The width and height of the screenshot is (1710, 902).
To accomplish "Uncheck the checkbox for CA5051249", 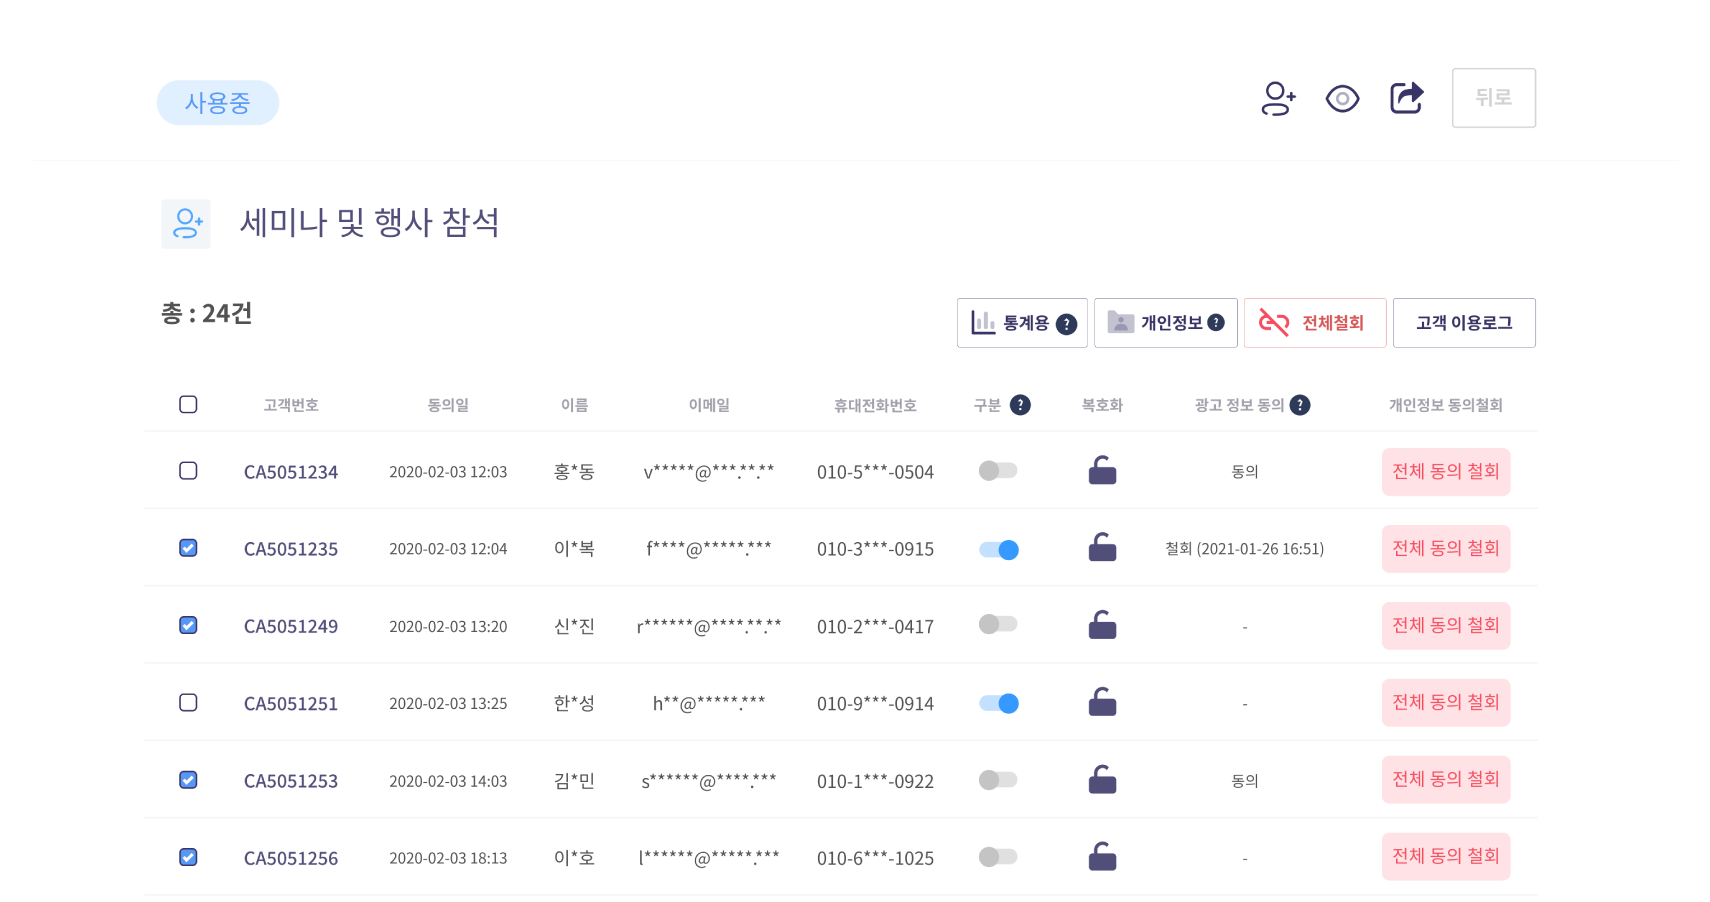I will [x=188, y=625].
